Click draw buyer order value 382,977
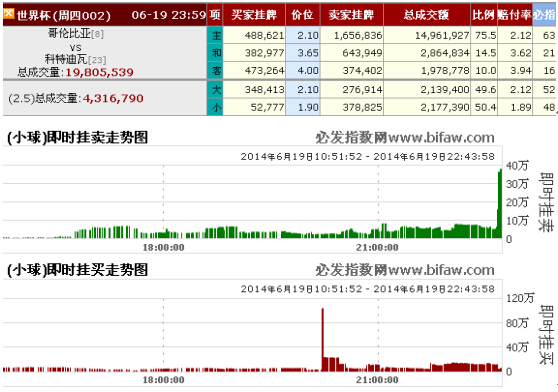The width and height of the screenshot is (558, 392). [264, 53]
